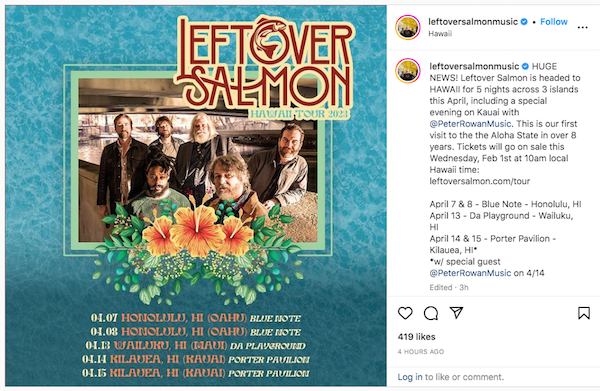The height and width of the screenshot is (391, 600).
Task: Open the three-dot more options menu
Action: 582,27
